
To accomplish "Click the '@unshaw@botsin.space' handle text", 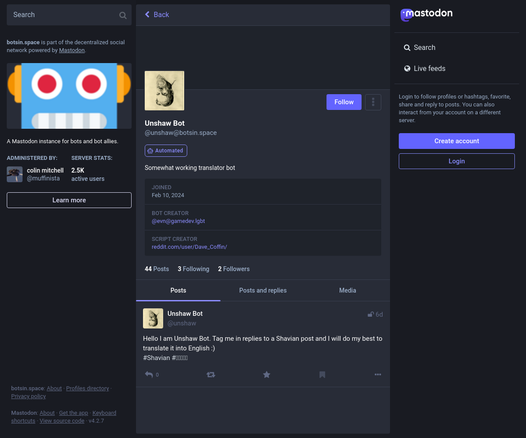I will [180, 133].
